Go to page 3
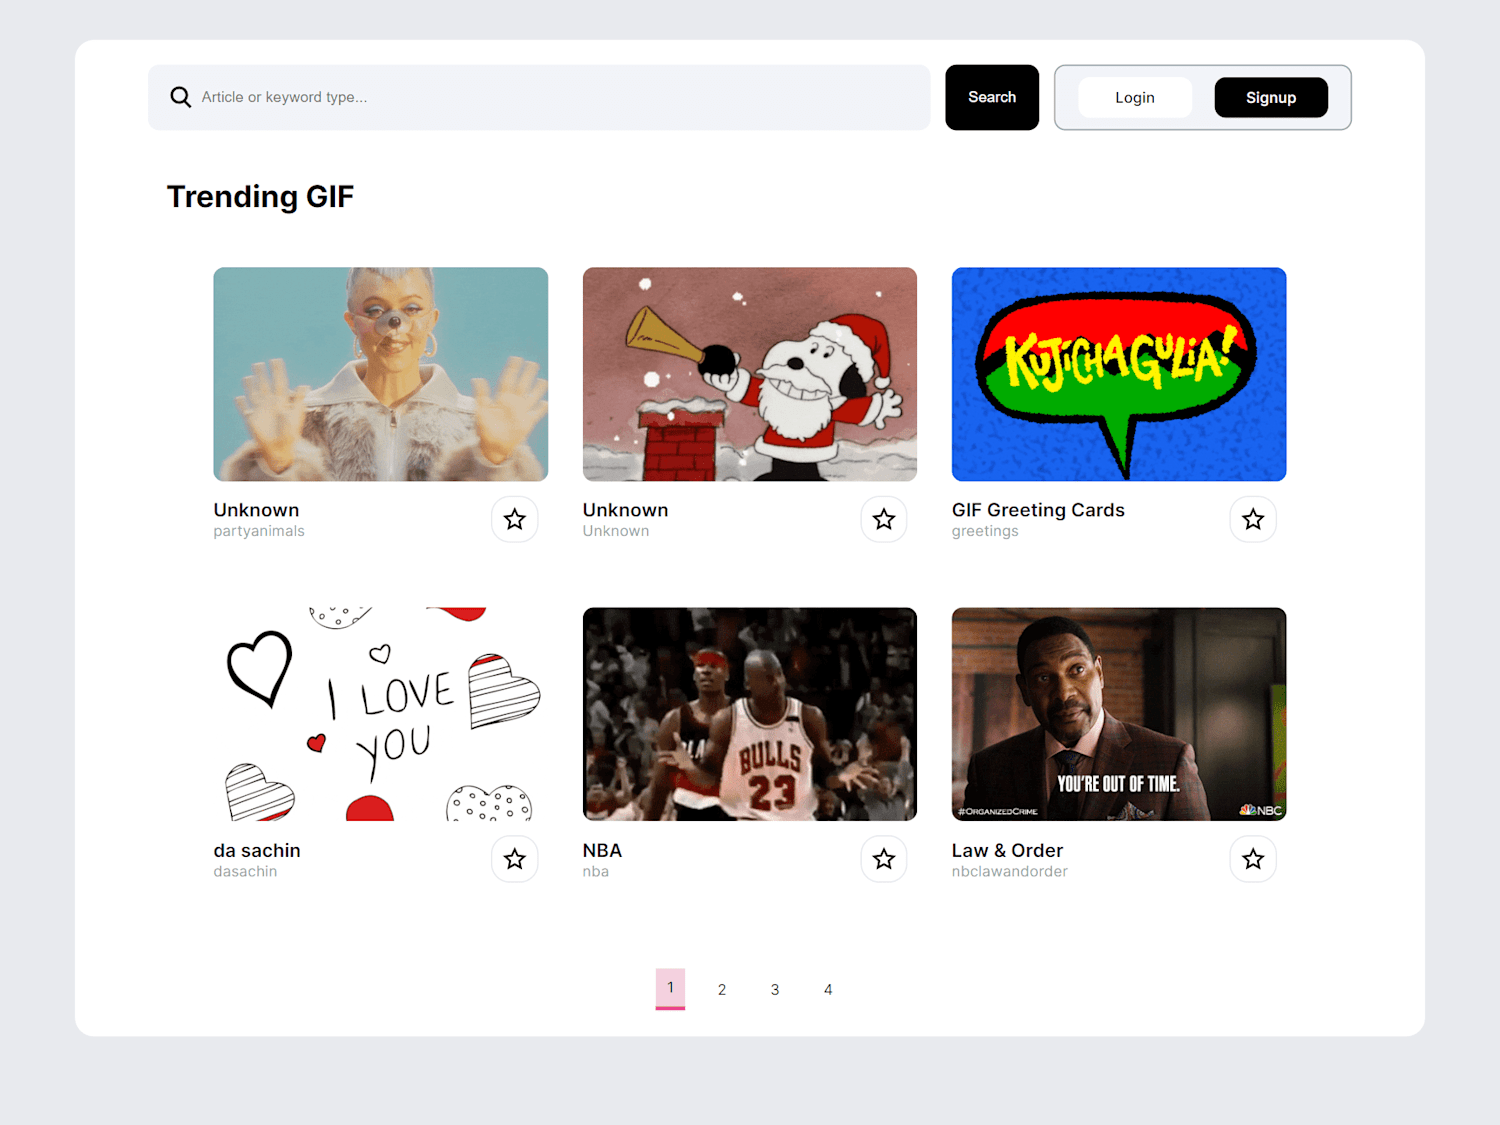This screenshot has height=1125, width=1500. pyautogui.click(x=775, y=989)
